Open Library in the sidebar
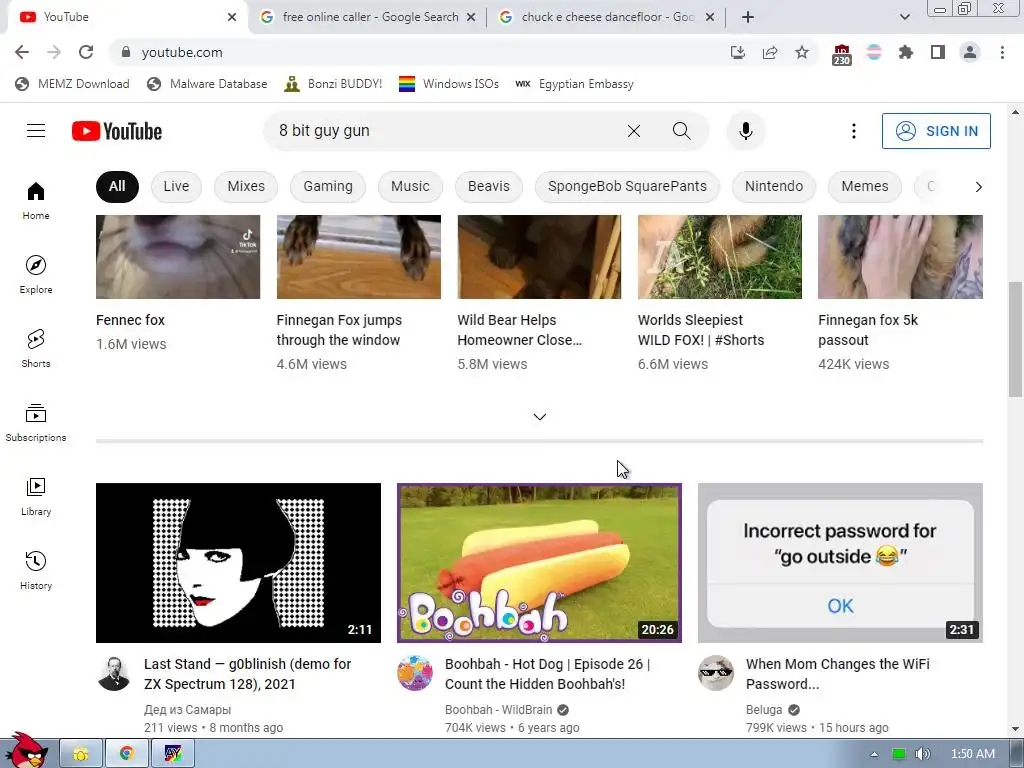 36,496
